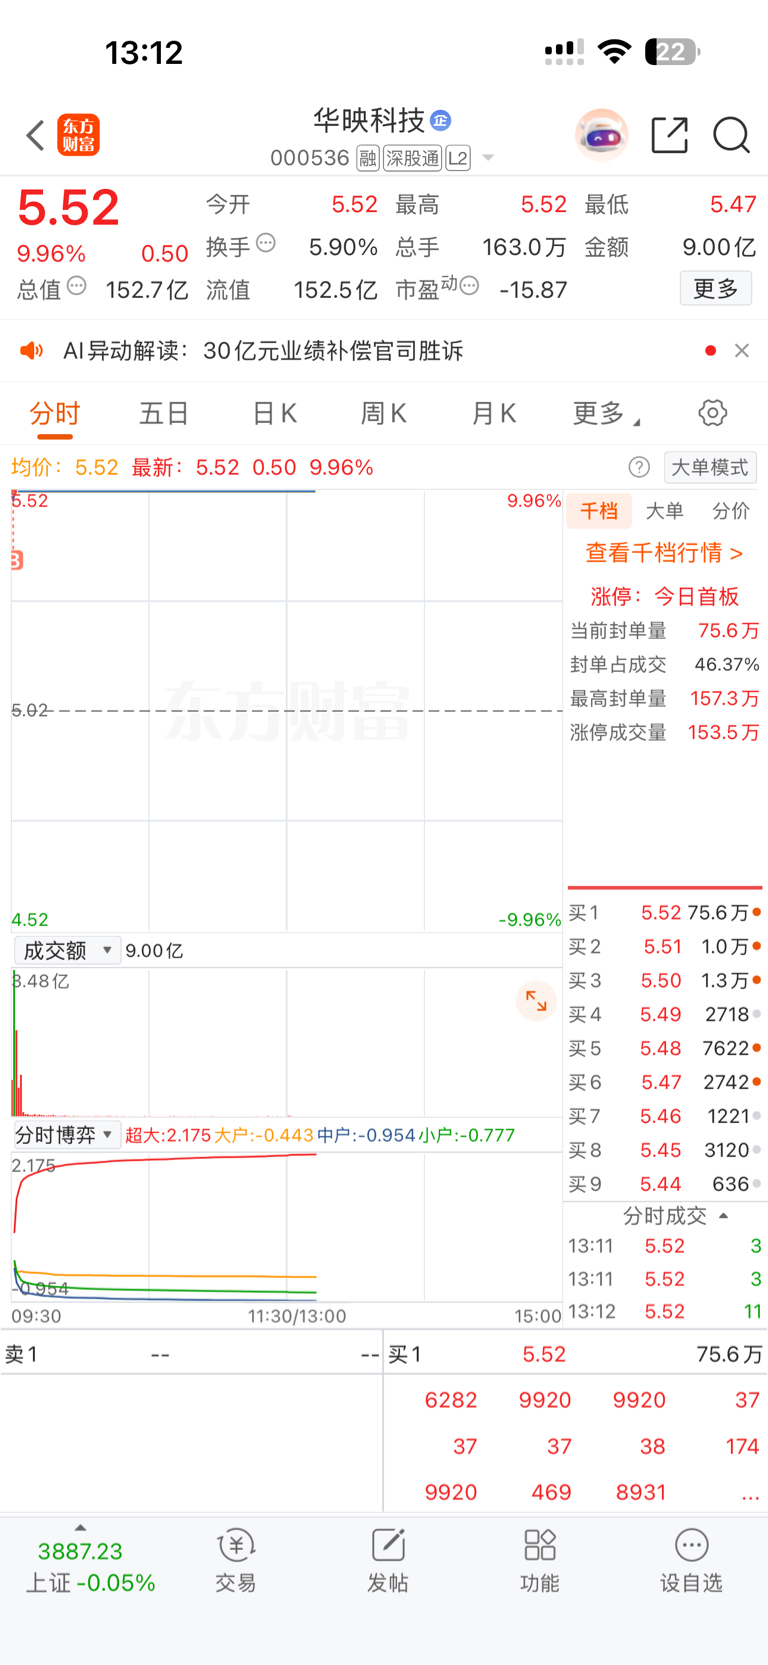Screen dimensions: 768x1665
Task: Tap 买3 row with 5.50 price
Action: pyautogui.click(x=665, y=981)
